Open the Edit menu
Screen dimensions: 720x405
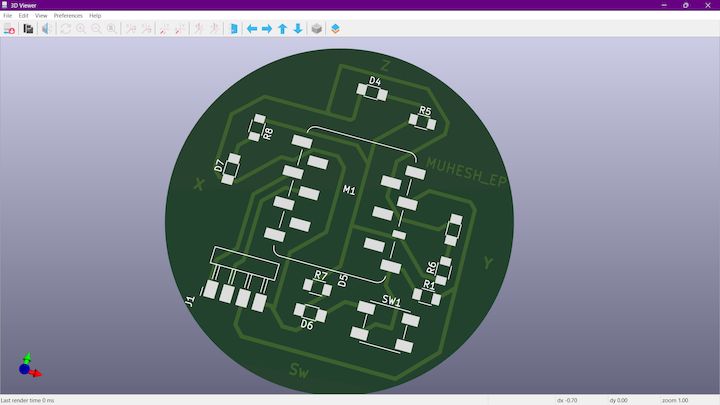coord(23,16)
